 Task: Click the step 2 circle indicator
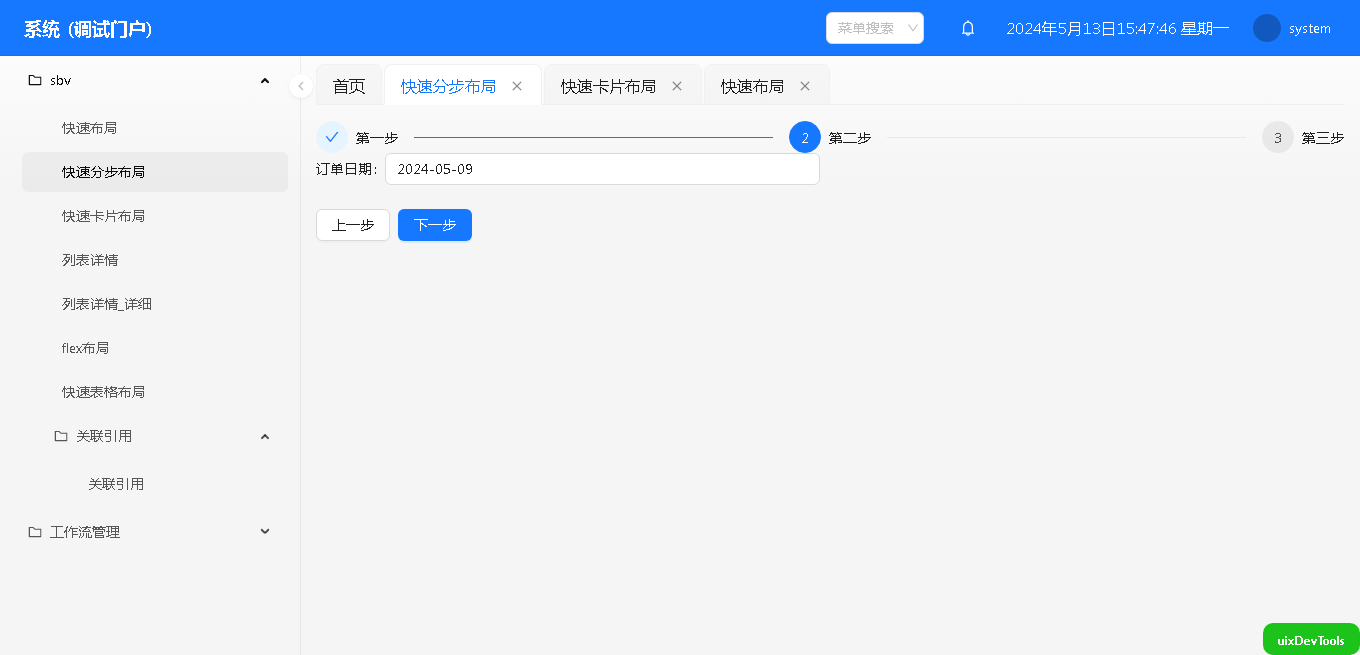pos(804,138)
